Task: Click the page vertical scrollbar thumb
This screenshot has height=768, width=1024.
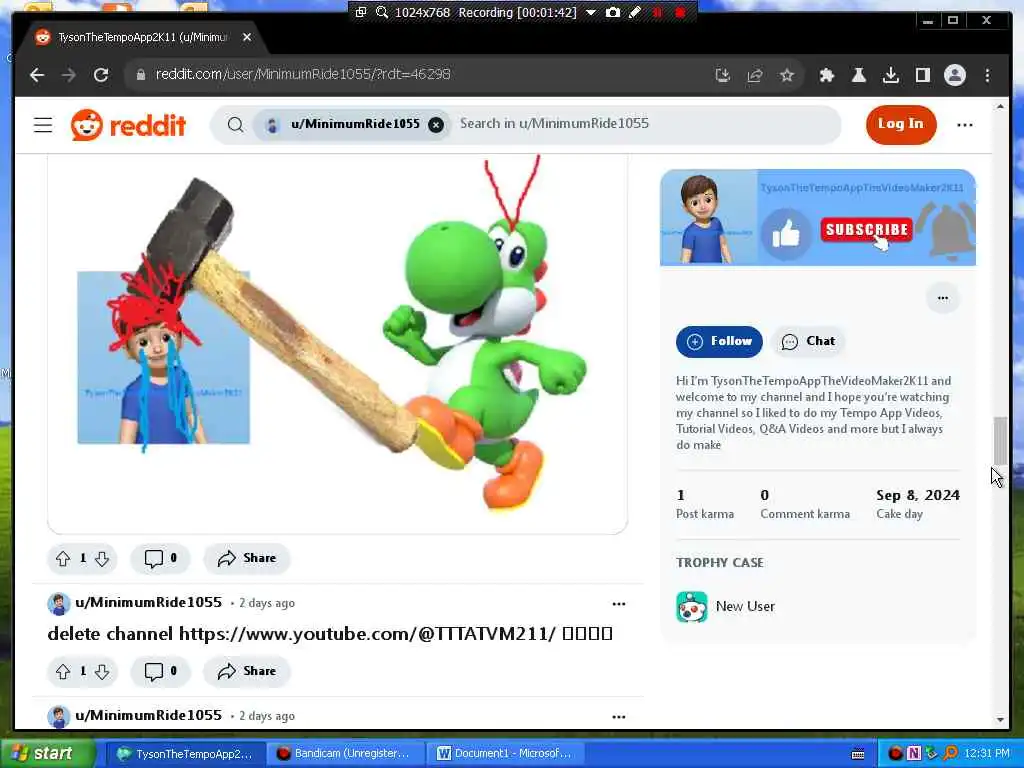Action: click(x=1000, y=441)
